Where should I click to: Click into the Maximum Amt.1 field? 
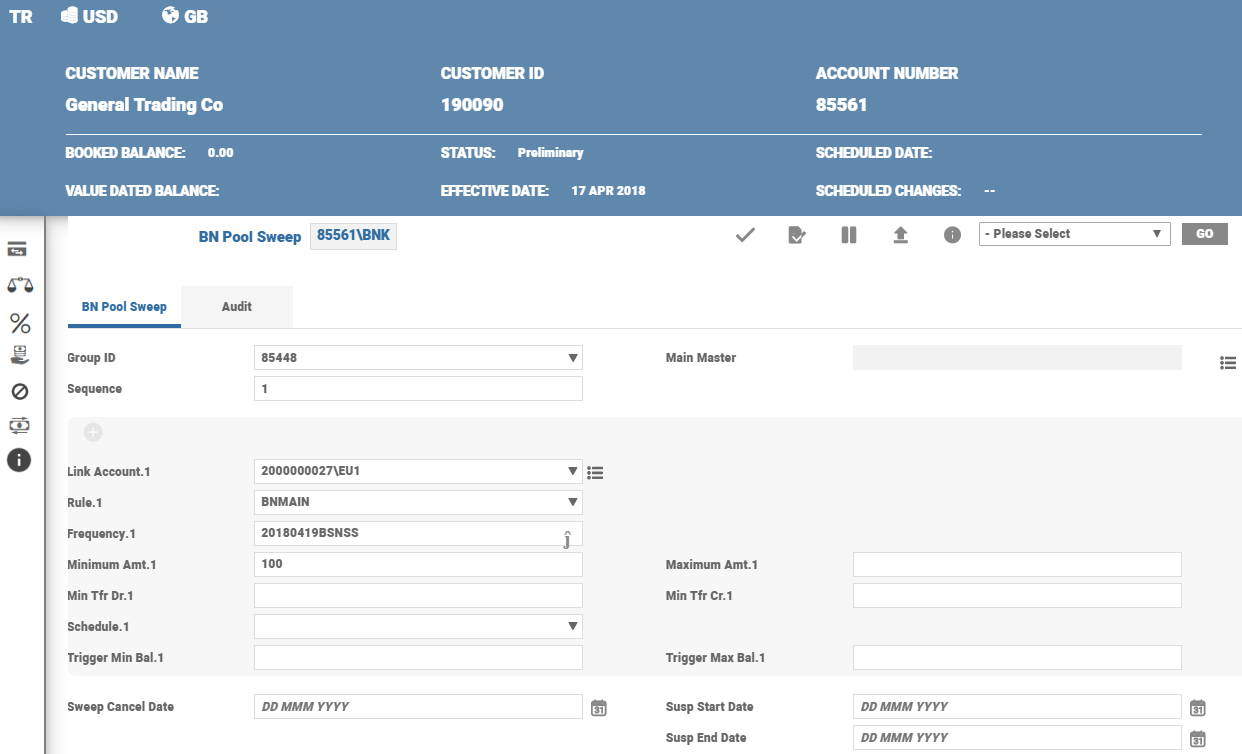point(1017,565)
